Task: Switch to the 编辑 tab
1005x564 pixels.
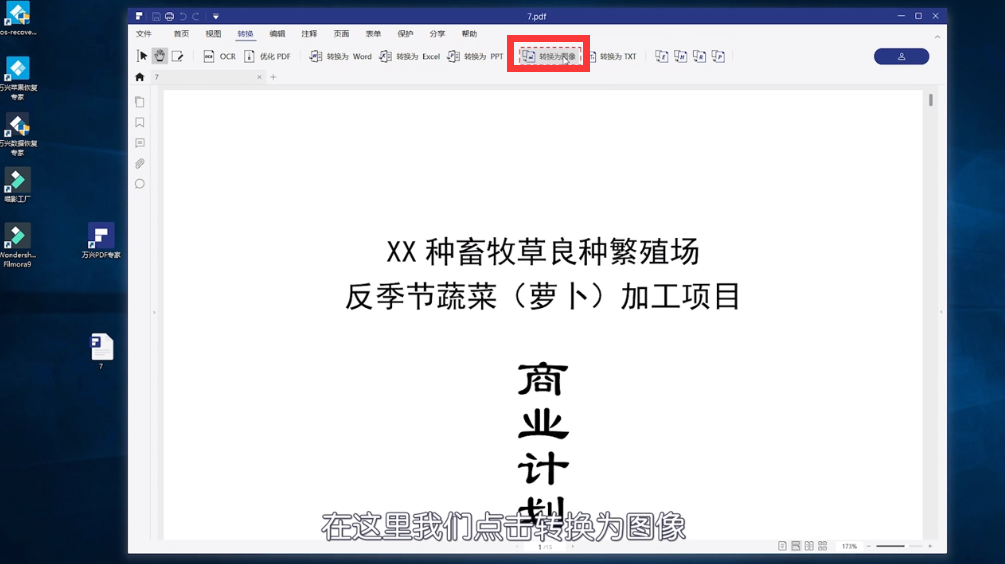Action: (x=278, y=33)
